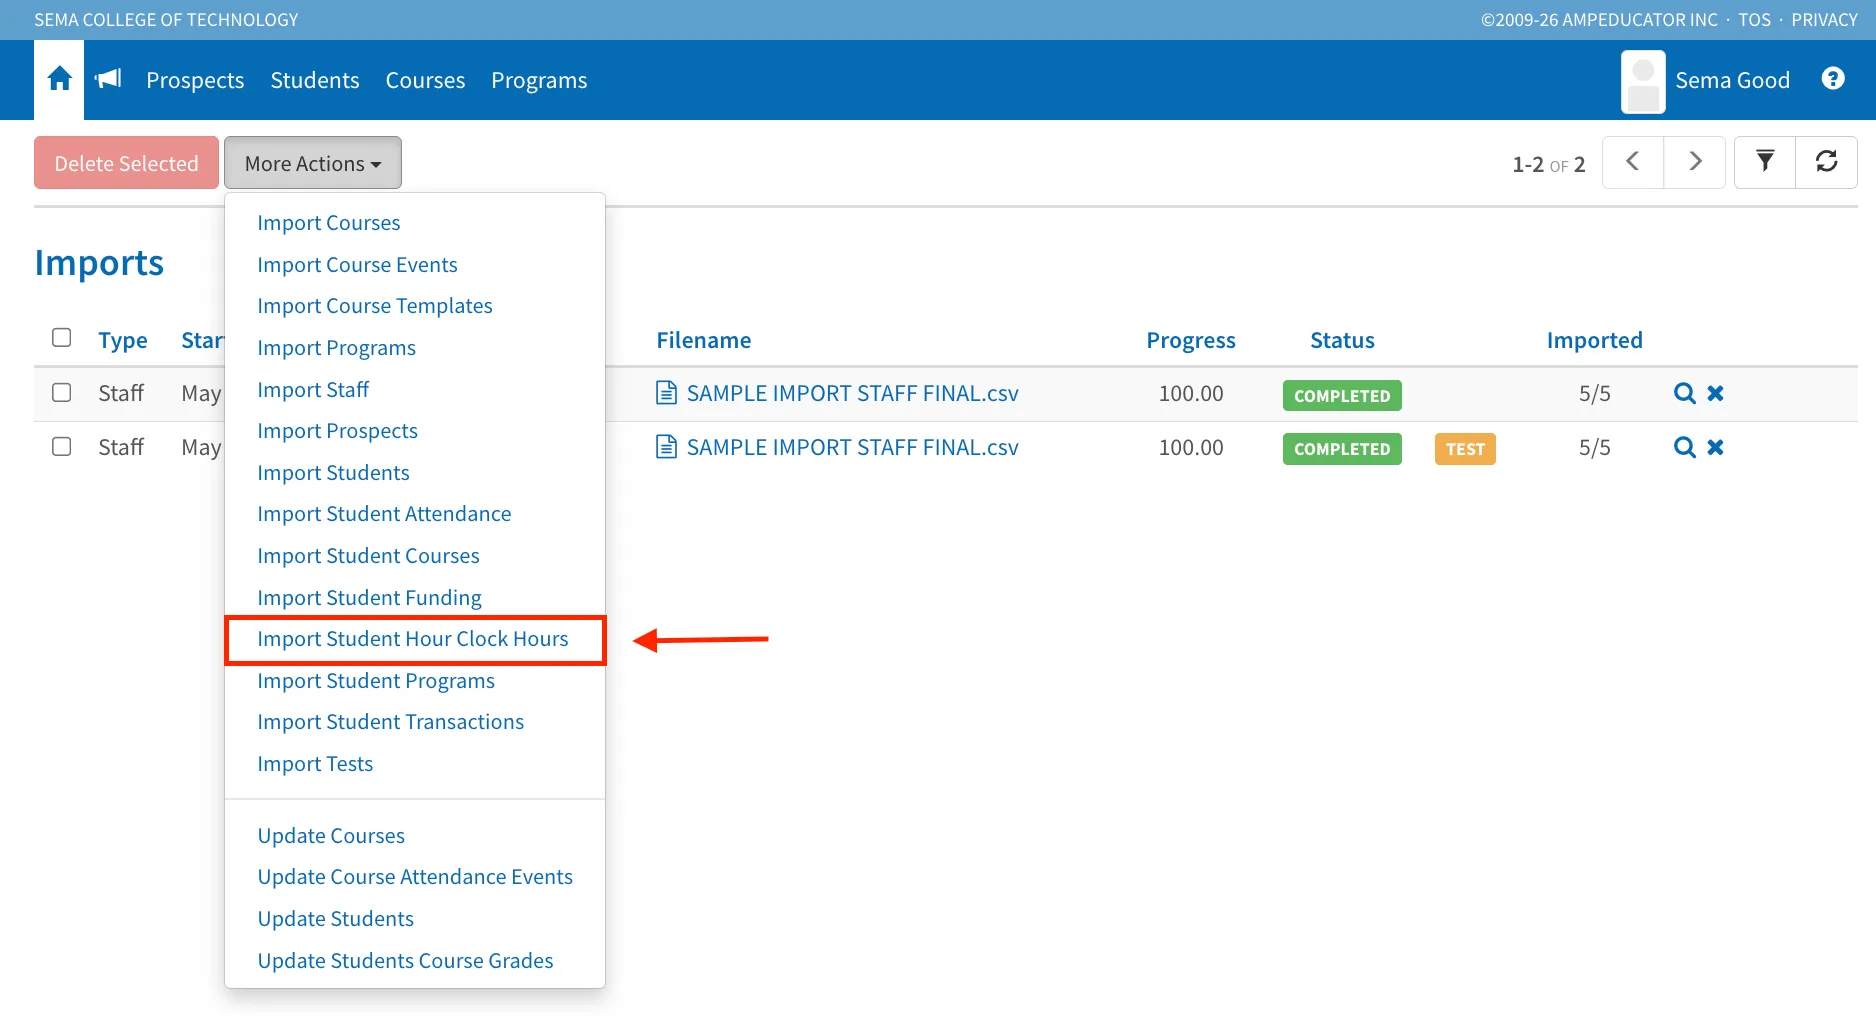Choose Import Programs option
The width and height of the screenshot is (1876, 1020).
tap(336, 348)
